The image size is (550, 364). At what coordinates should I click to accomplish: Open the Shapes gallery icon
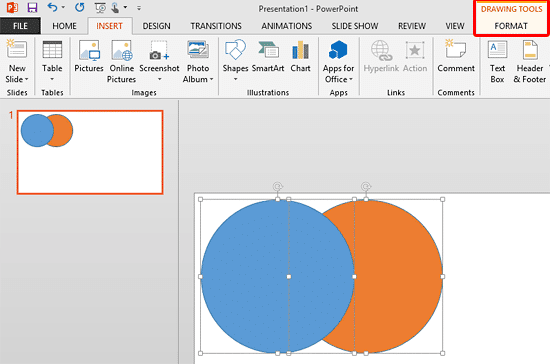pos(235,50)
